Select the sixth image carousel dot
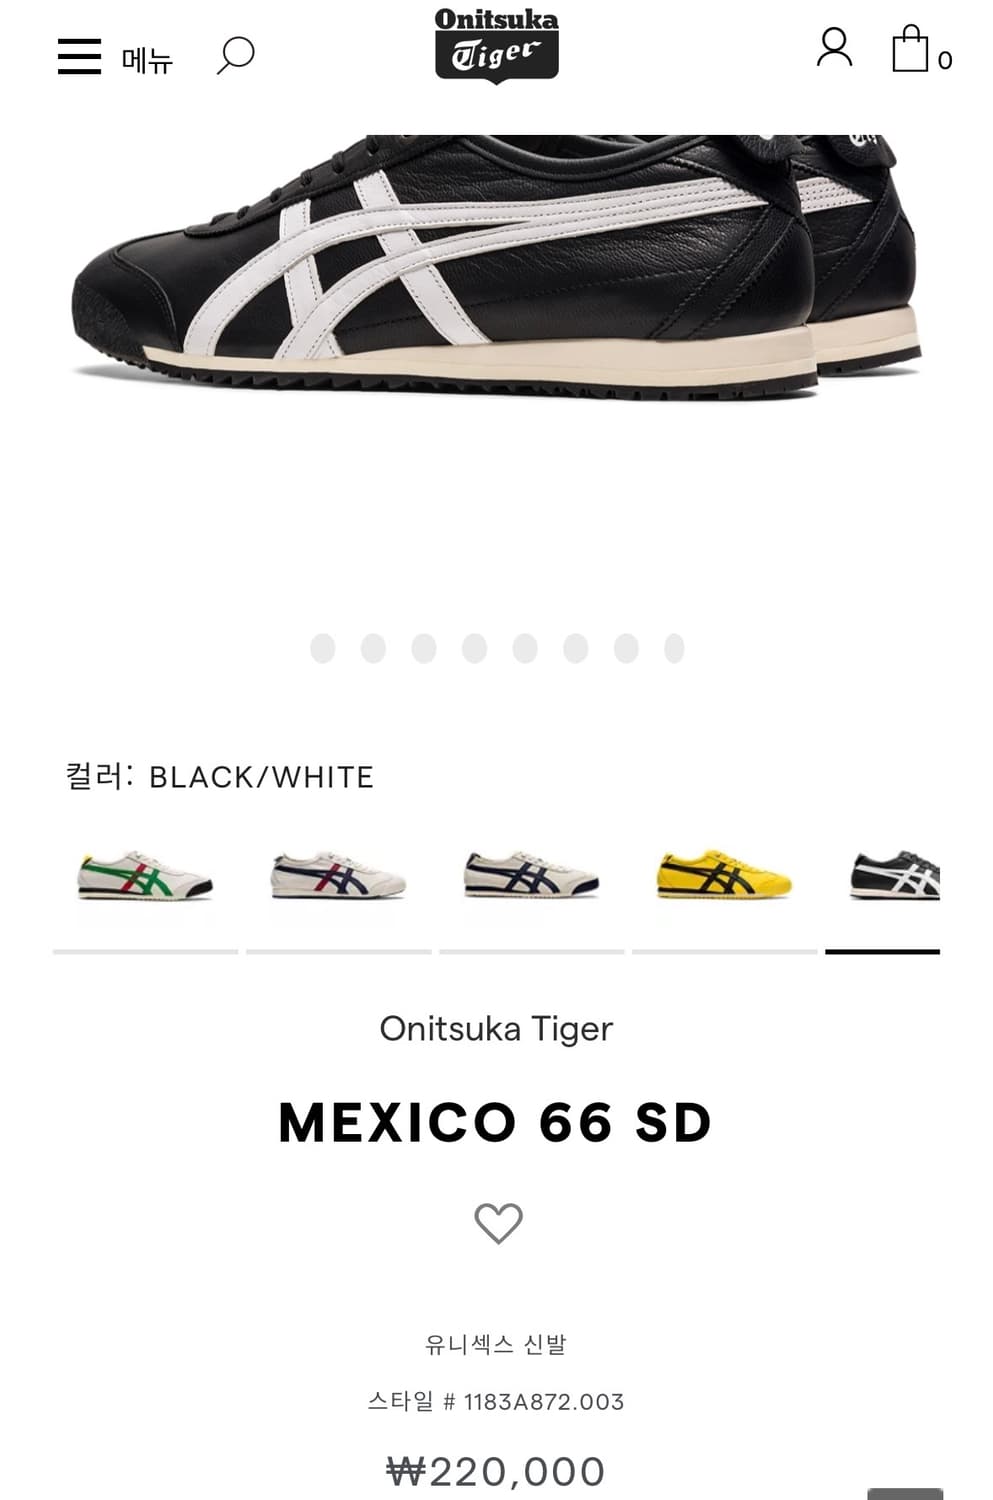Viewport: 993px width, 1500px height. click(x=575, y=648)
